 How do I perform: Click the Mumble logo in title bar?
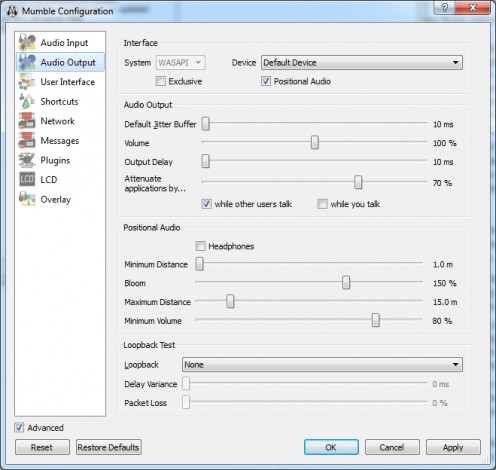[12, 11]
